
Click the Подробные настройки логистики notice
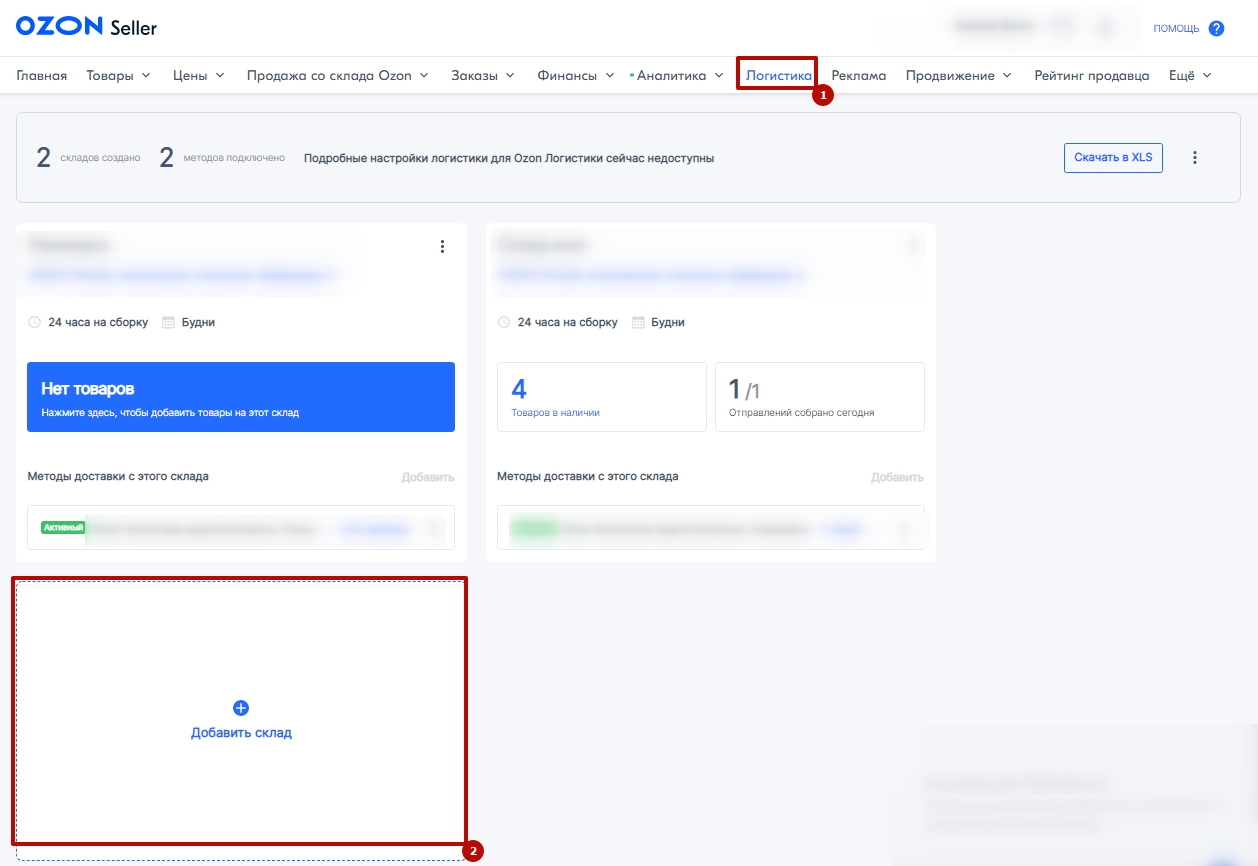(509, 158)
